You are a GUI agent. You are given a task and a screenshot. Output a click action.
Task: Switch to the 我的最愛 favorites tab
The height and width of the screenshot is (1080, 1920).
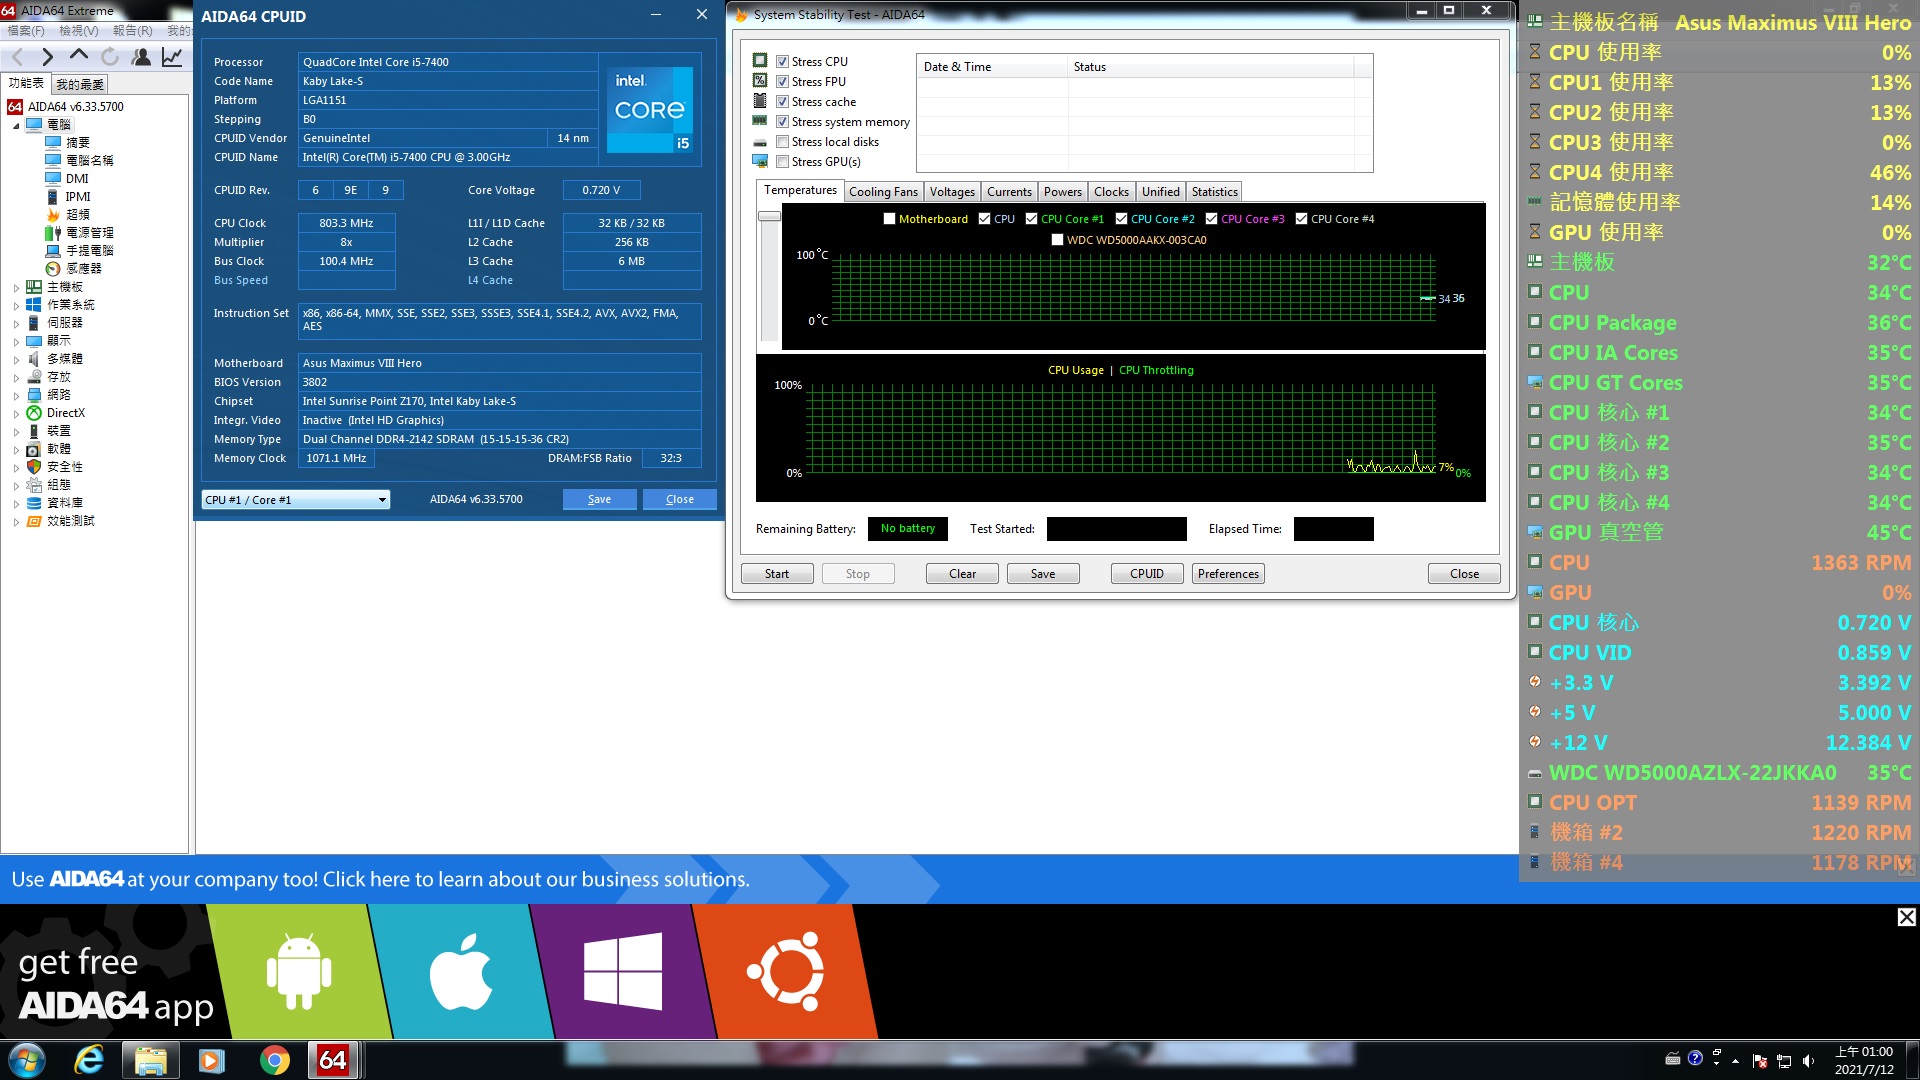click(x=80, y=85)
